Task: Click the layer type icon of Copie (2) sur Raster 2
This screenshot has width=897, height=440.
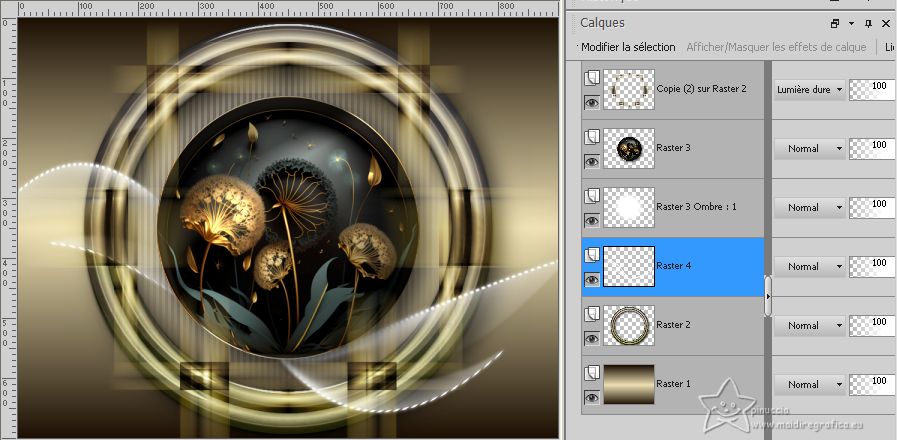Action: pos(592,78)
